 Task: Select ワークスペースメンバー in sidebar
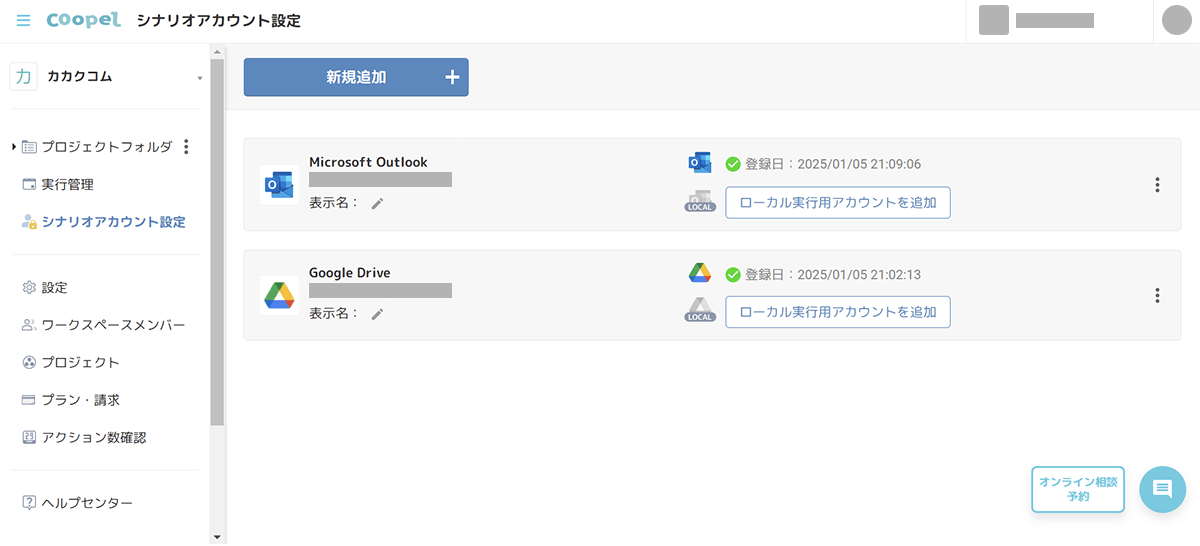pyautogui.click(x=112, y=325)
